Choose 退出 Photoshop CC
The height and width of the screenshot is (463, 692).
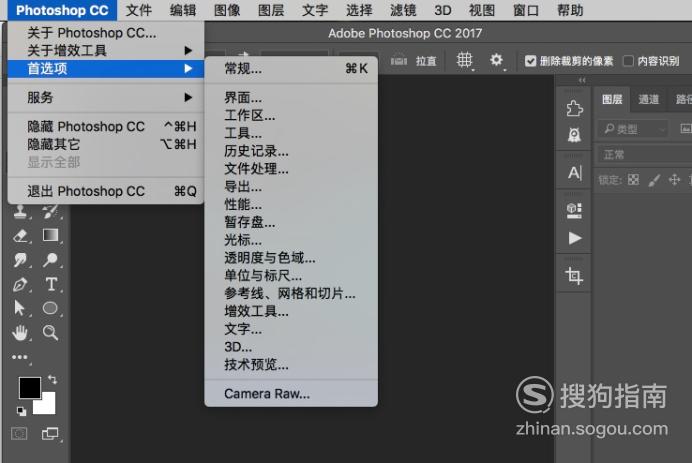click(x=105, y=191)
